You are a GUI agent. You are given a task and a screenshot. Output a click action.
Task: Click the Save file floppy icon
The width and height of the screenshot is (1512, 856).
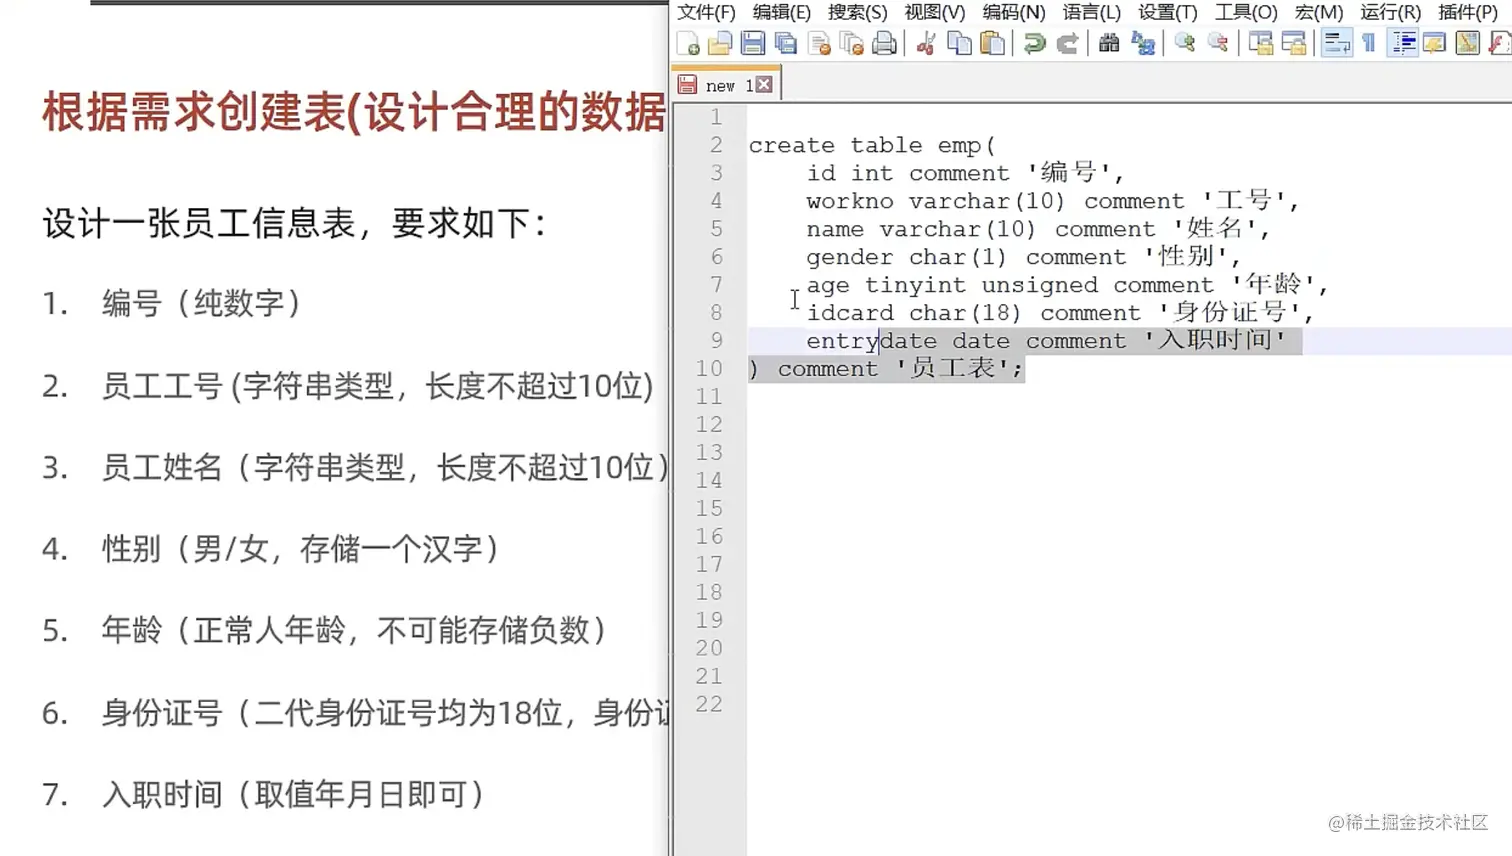pyautogui.click(x=753, y=43)
